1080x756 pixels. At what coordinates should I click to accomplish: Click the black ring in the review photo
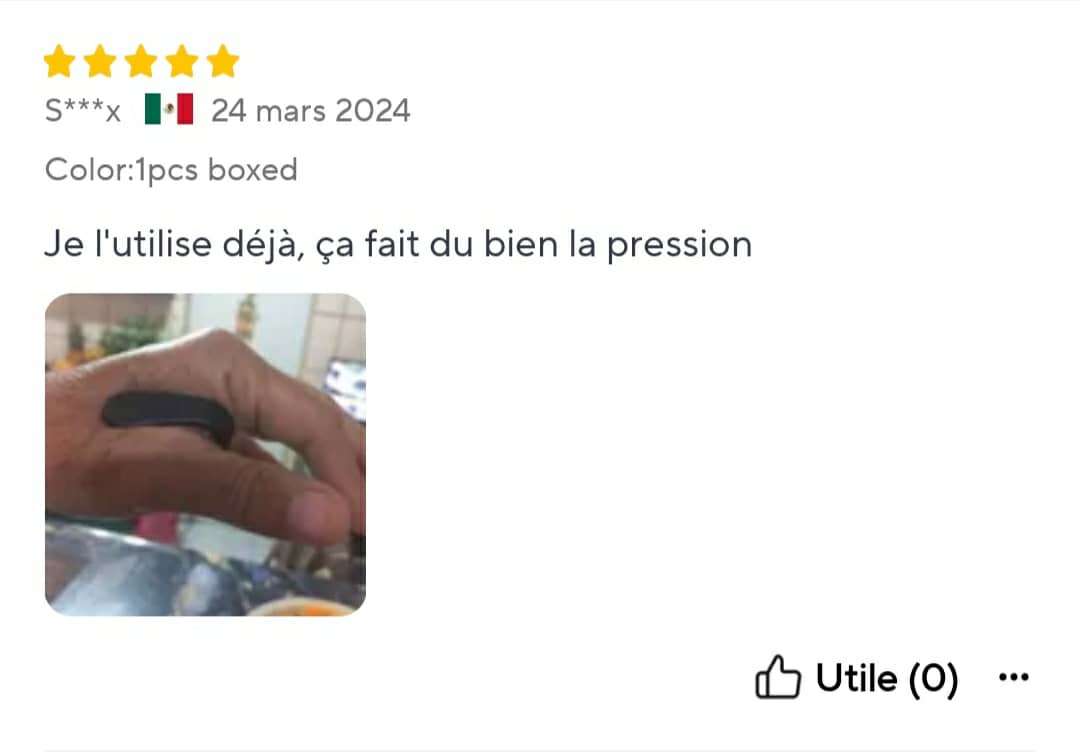click(x=169, y=418)
